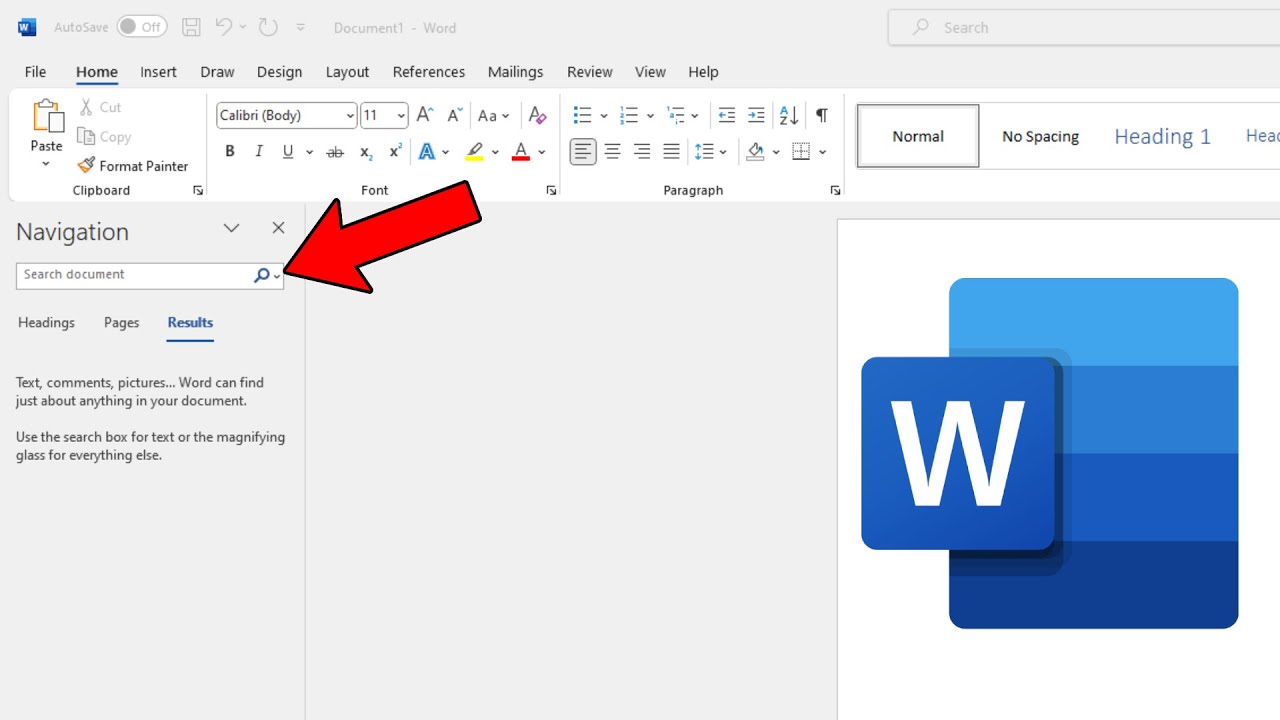Open the File menu
The height and width of the screenshot is (720, 1280).
click(x=35, y=72)
